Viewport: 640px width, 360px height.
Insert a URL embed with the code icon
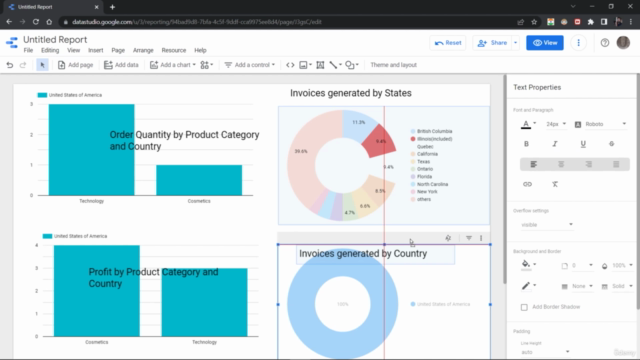tap(290, 65)
